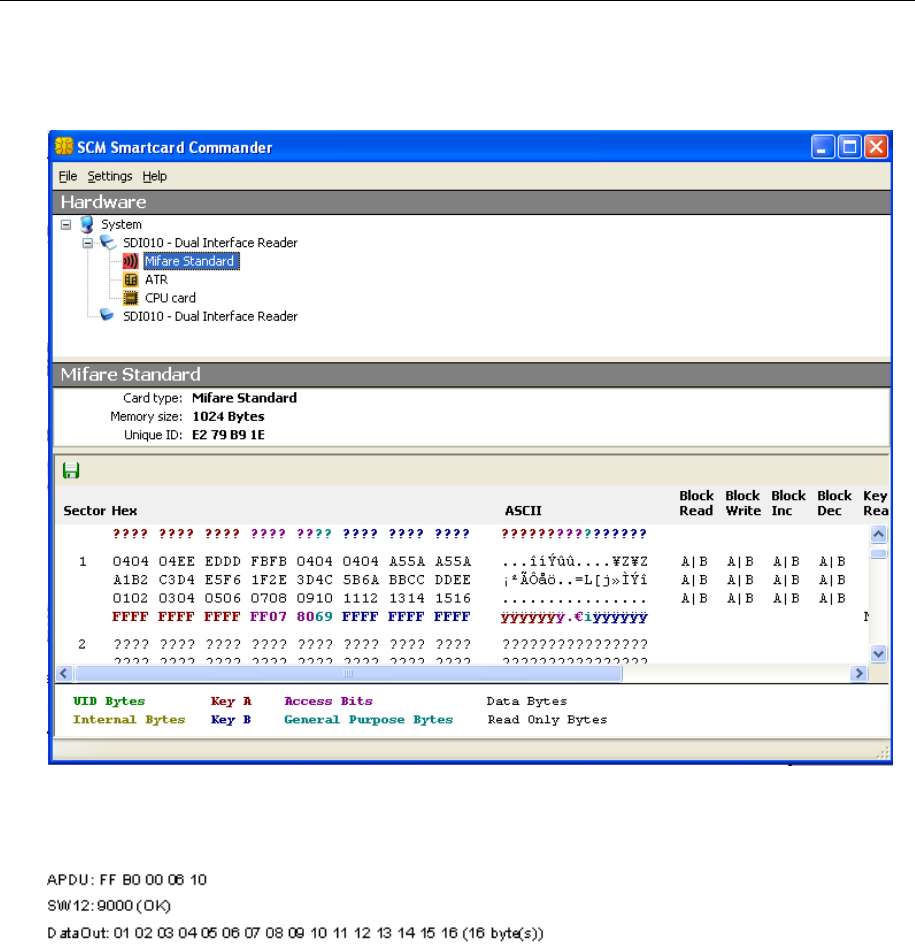Click the UID Bytes legend label

(x=109, y=701)
